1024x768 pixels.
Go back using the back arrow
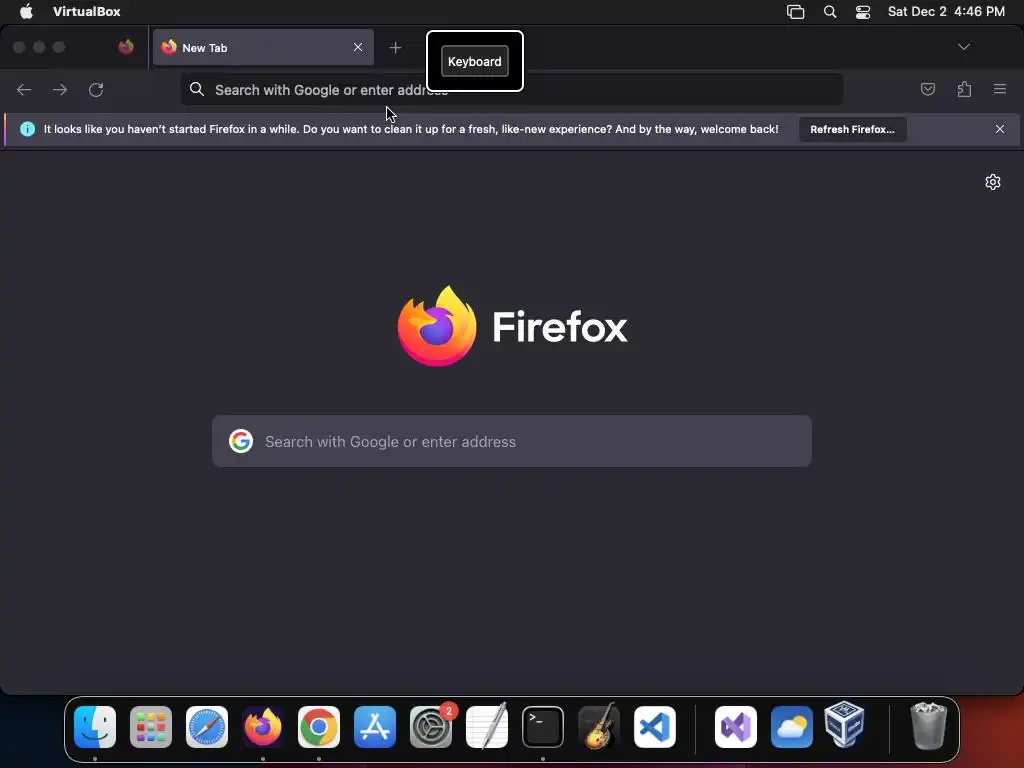(x=24, y=89)
